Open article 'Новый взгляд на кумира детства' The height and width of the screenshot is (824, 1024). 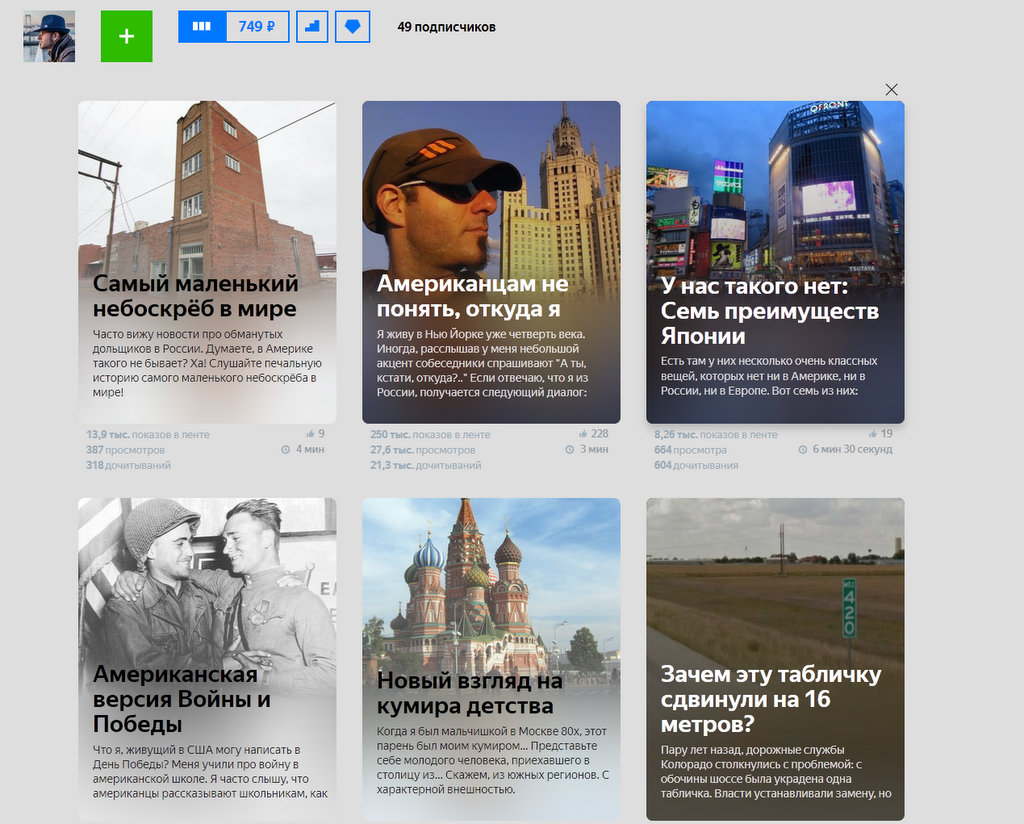coord(470,693)
